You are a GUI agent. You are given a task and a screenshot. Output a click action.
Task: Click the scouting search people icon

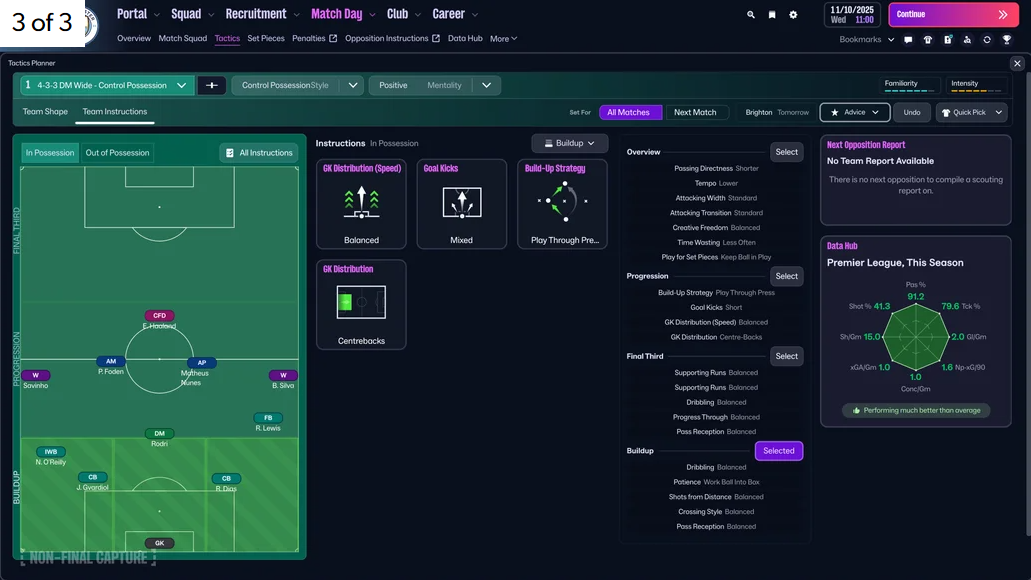tap(967, 39)
